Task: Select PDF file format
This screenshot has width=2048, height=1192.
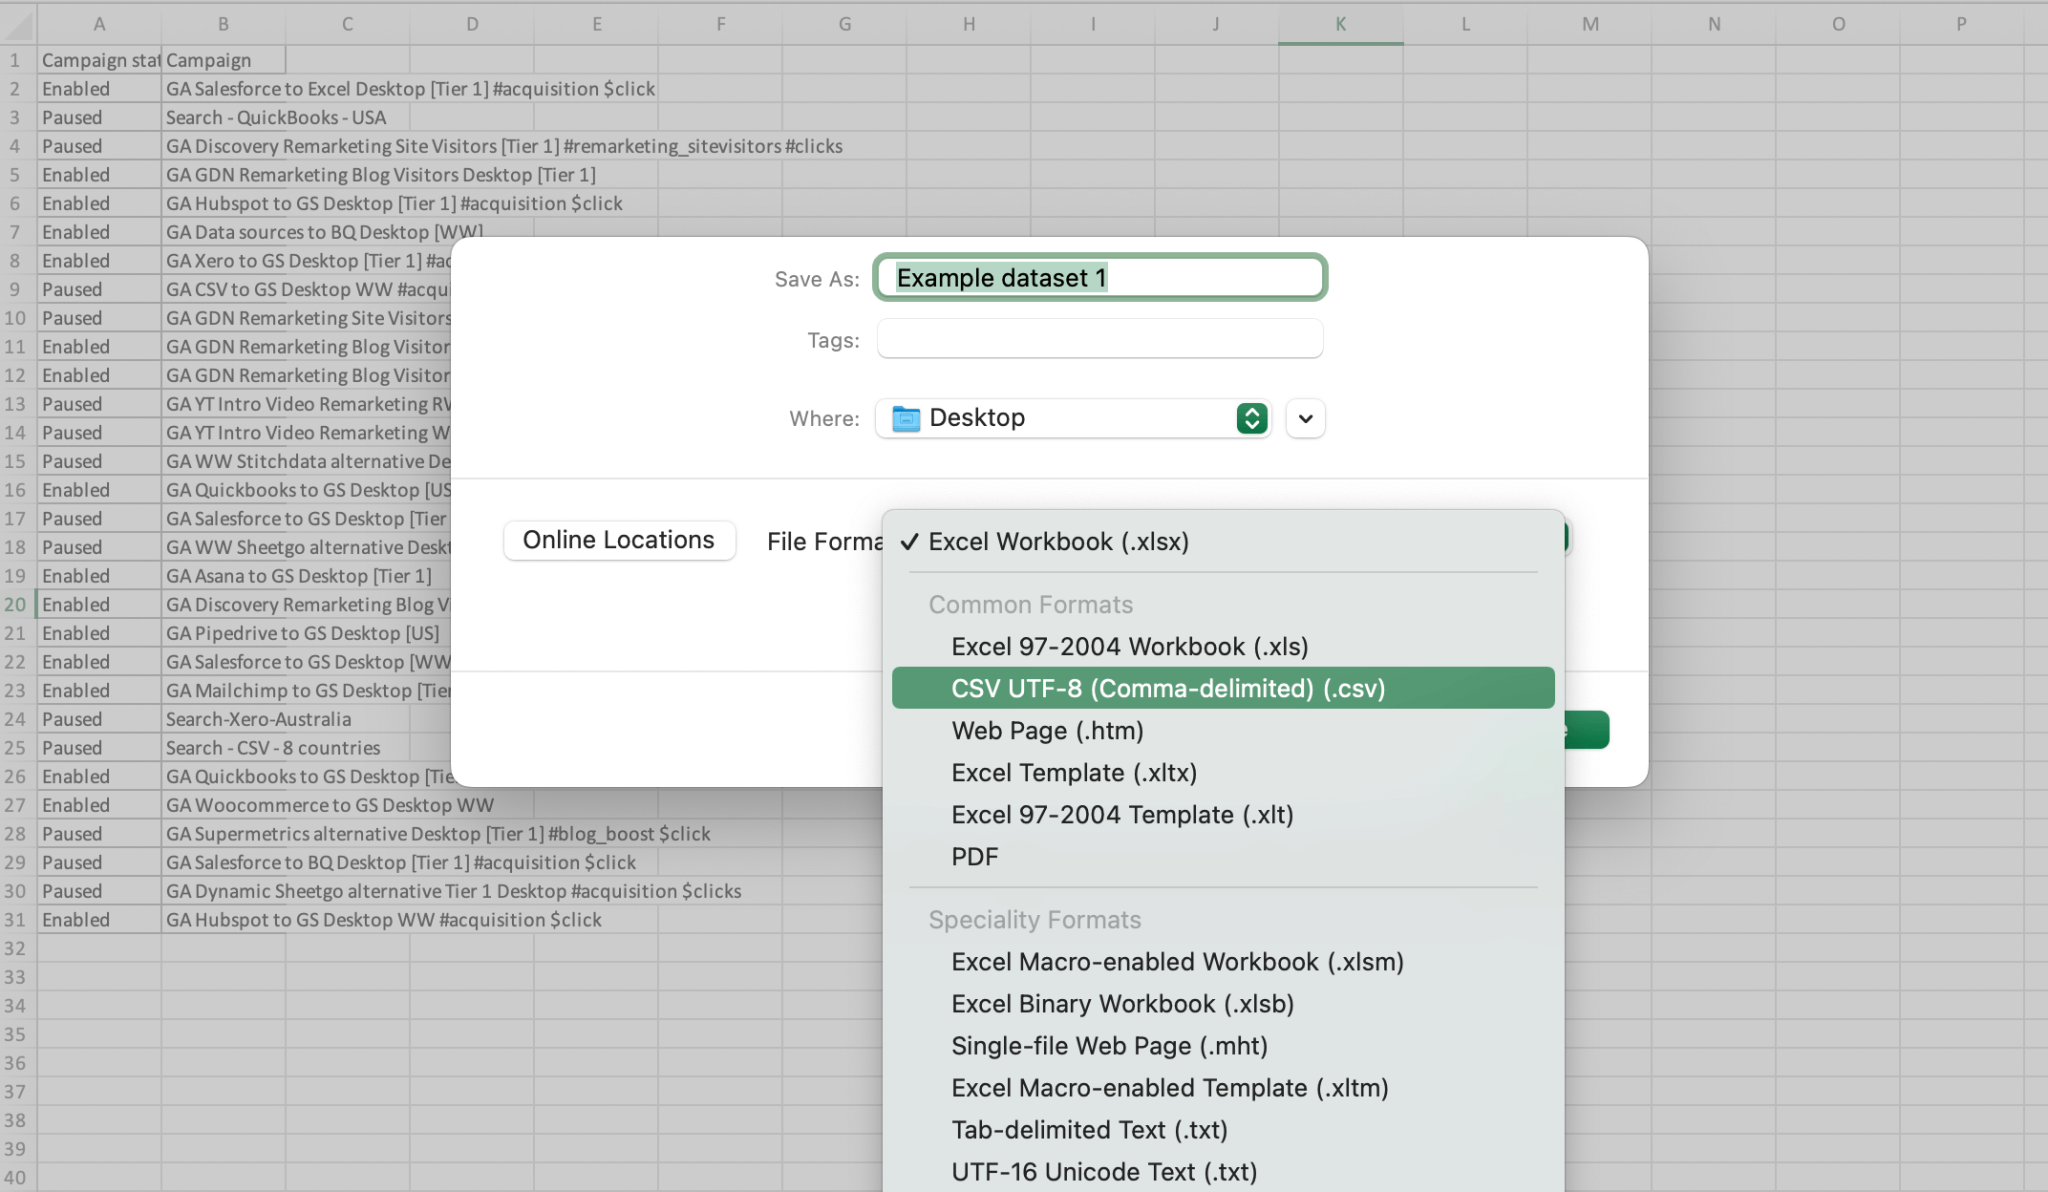Action: click(x=1223, y=857)
